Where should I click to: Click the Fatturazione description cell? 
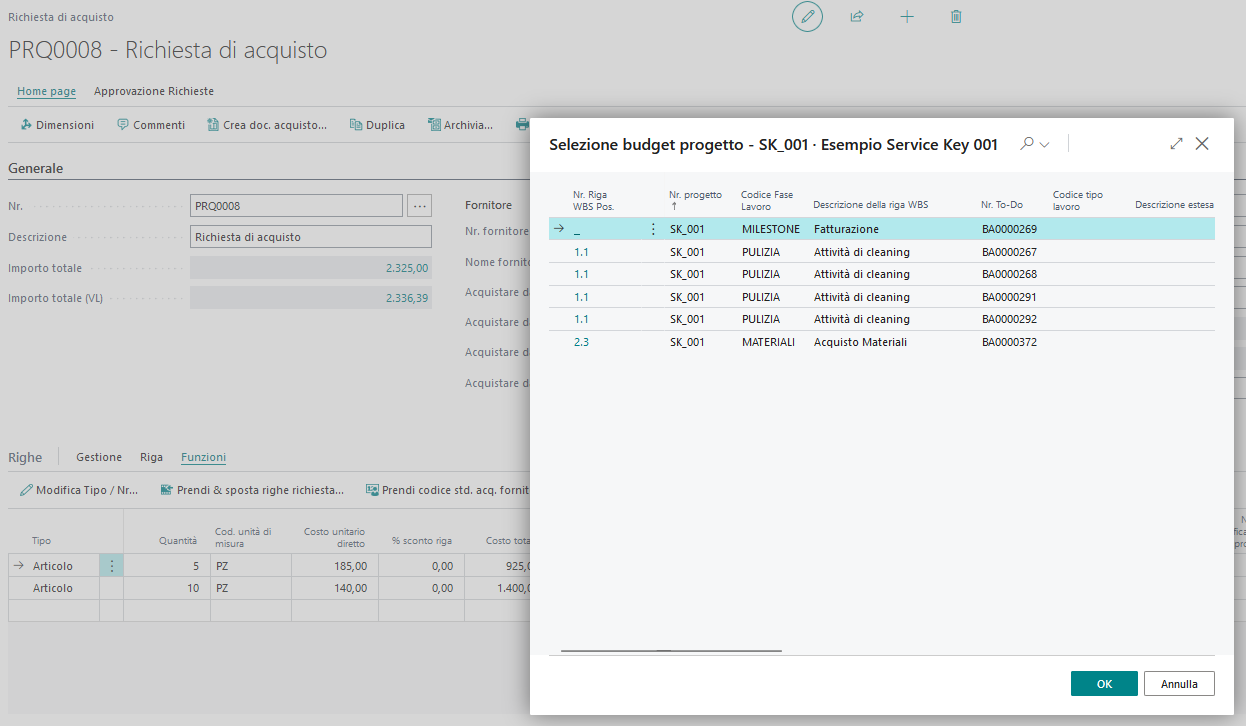coord(846,229)
